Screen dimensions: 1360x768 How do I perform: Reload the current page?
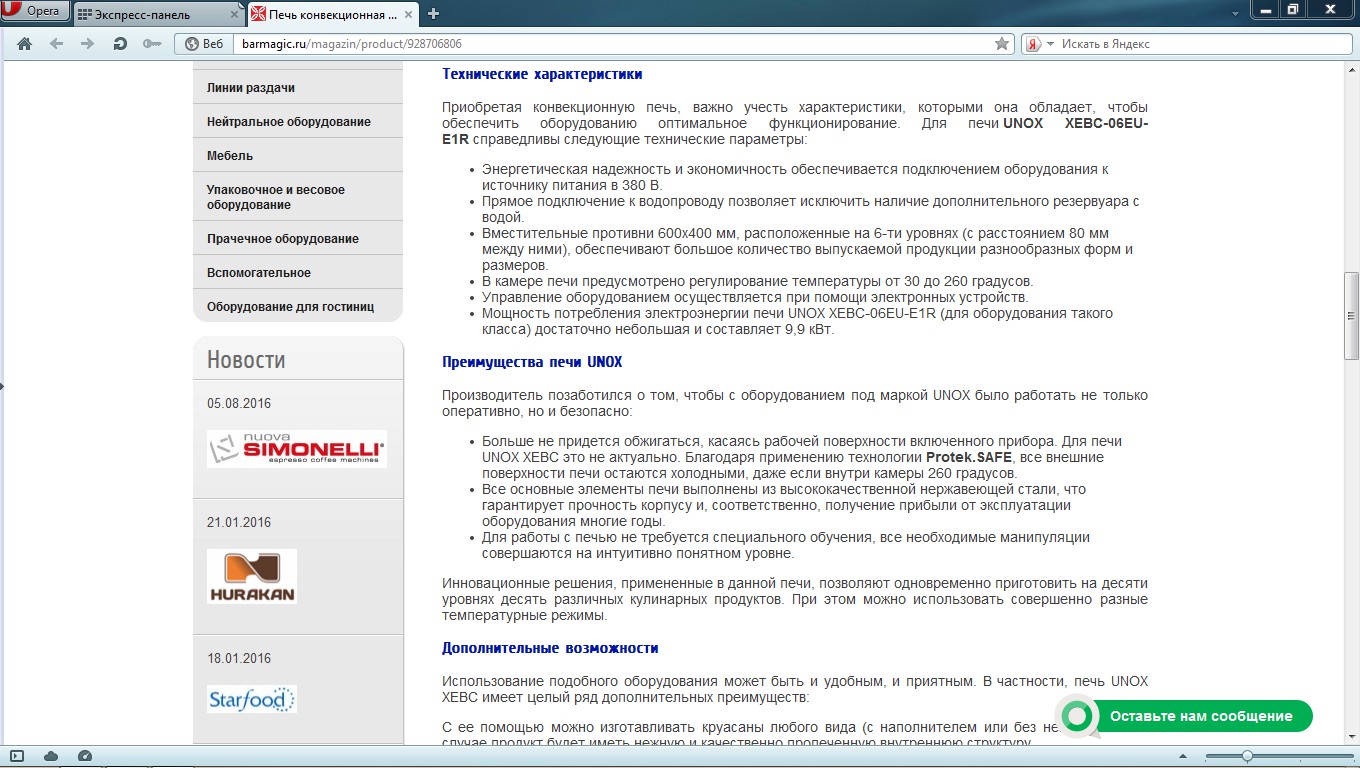point(120,44)
